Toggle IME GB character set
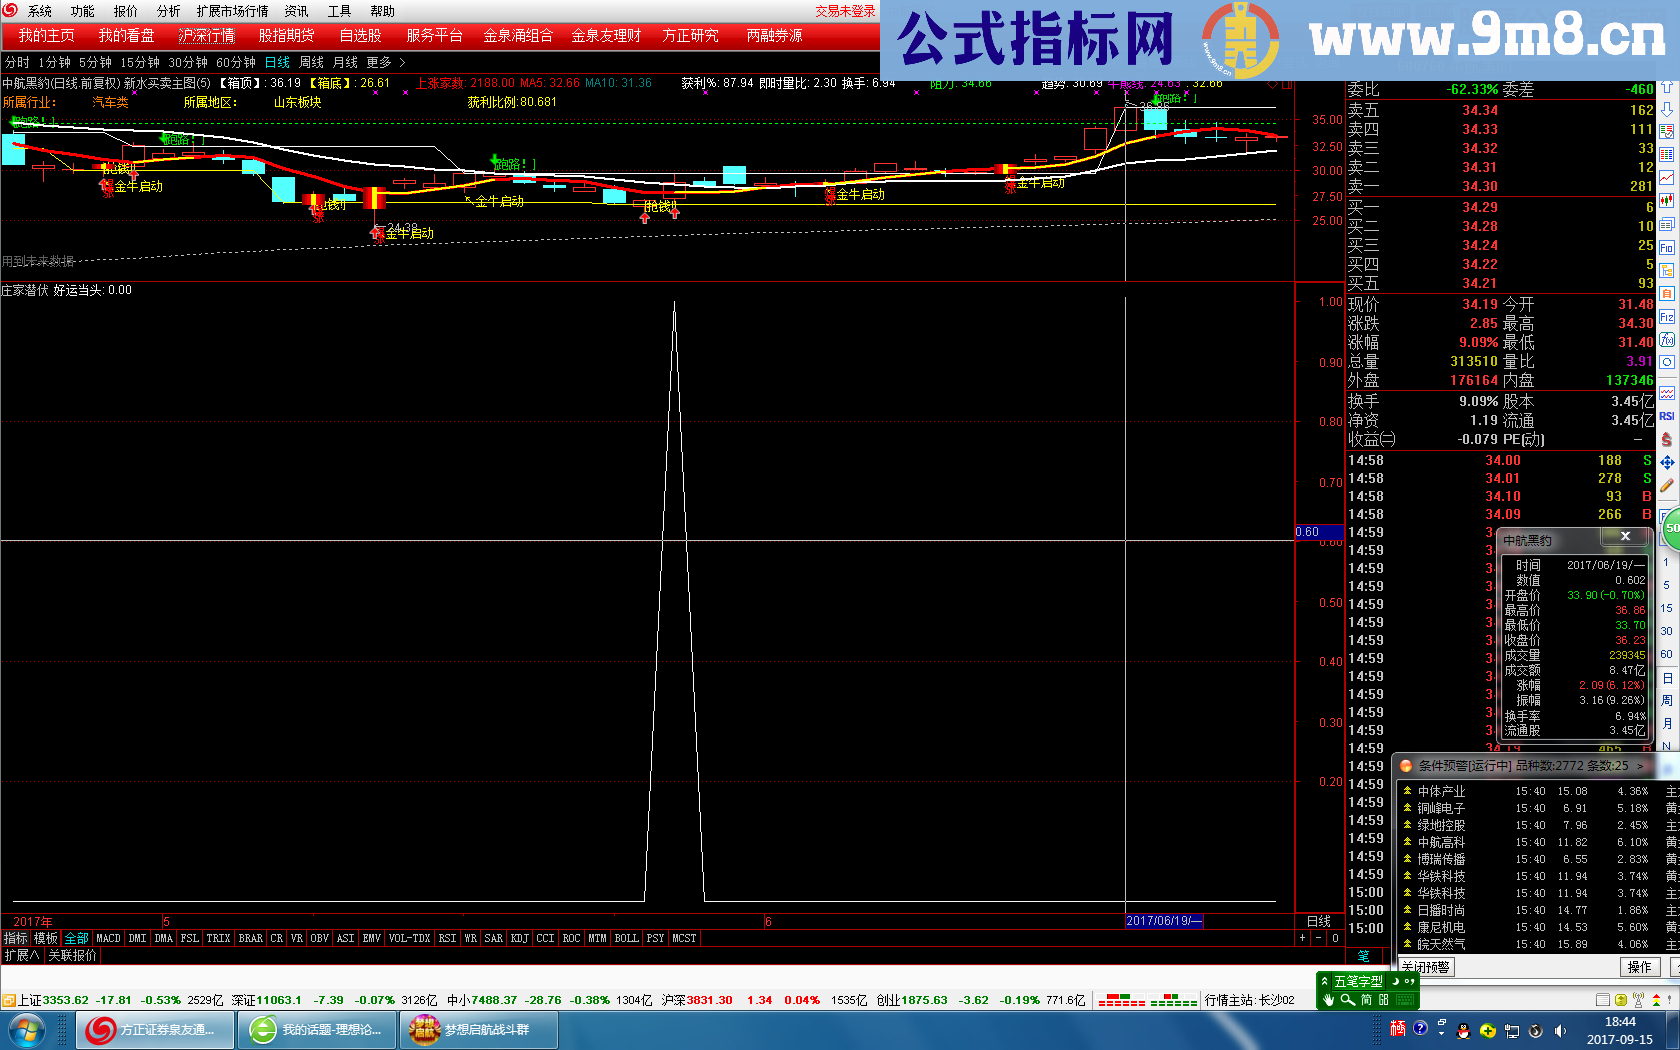The image size is (1680, 1050). click(1383, 1000)
